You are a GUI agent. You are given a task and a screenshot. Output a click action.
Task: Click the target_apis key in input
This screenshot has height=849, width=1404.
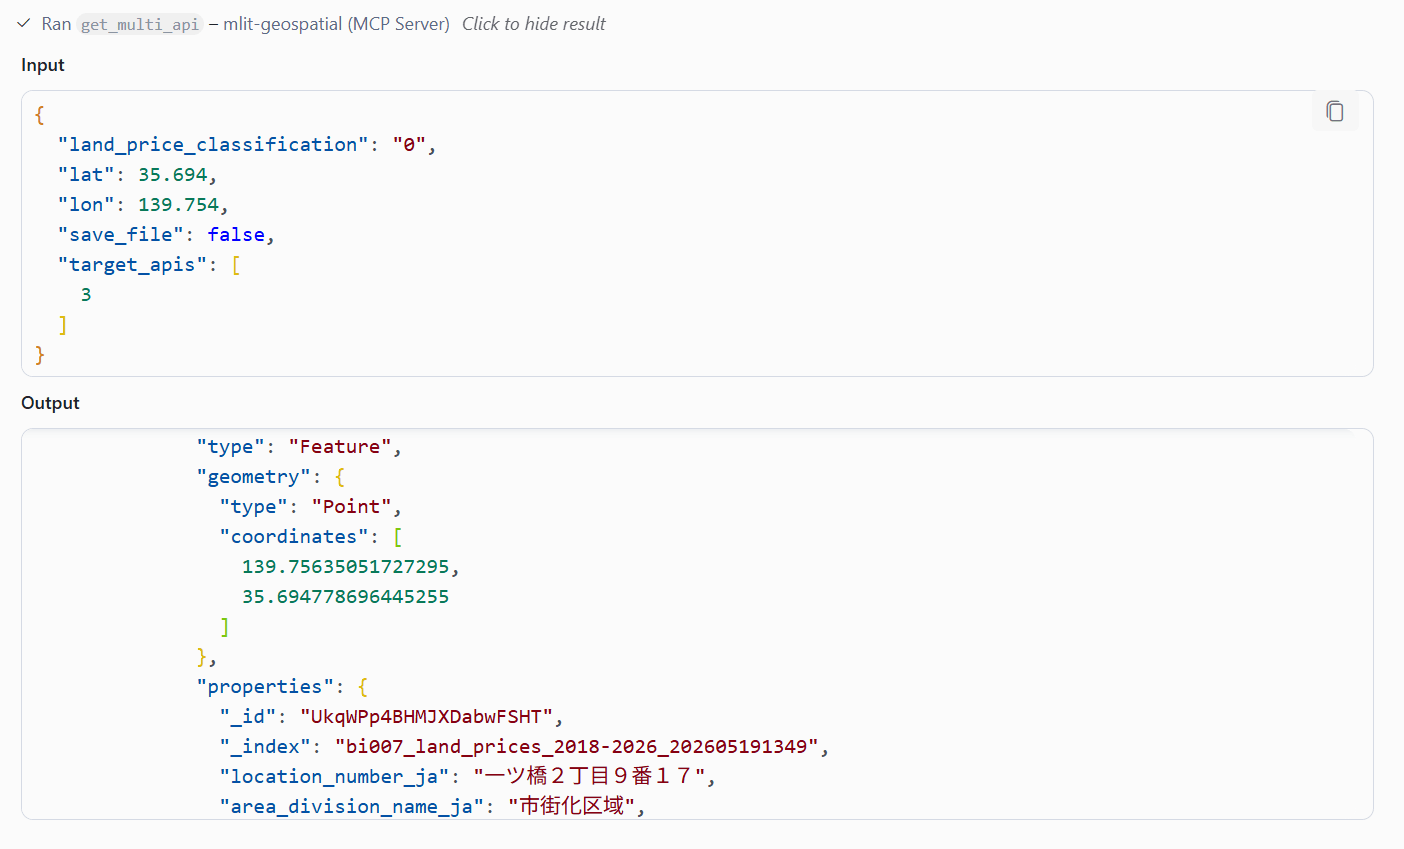(132, 264)
